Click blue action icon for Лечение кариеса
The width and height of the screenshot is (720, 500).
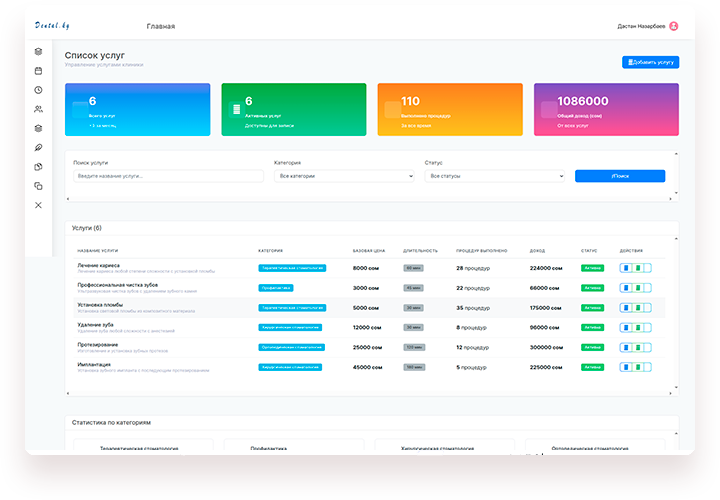click(626, 268)
